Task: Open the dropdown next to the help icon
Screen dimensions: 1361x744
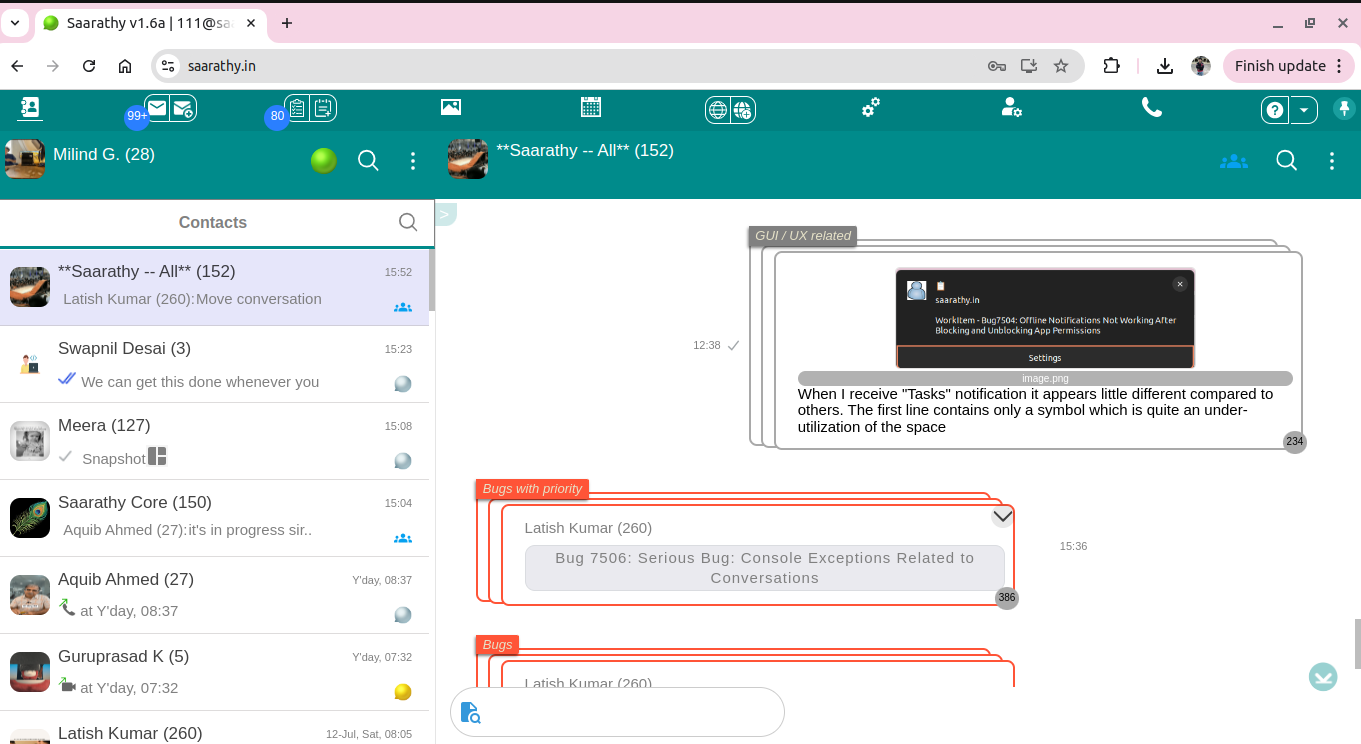Action: pyautogui.click(x=1303, y=110)
